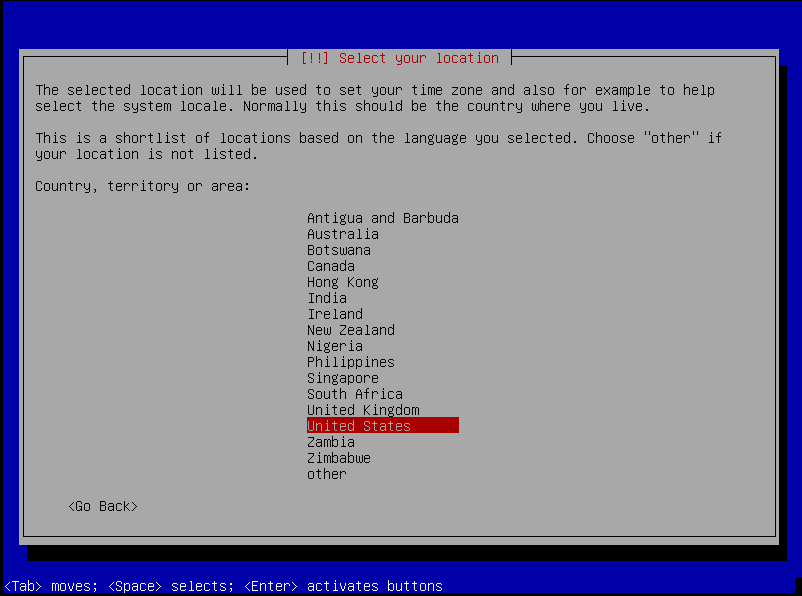Select South Africa from the list
The image size is (802, 596).
(x=354, y=394)
